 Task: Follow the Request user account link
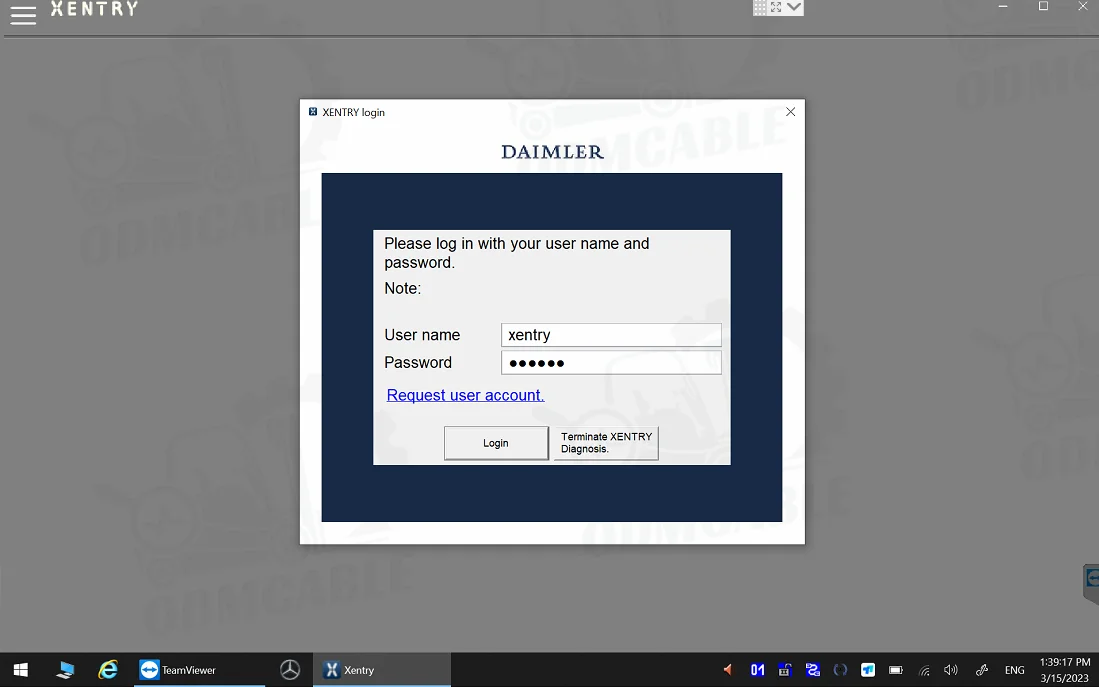click(465, 395)
